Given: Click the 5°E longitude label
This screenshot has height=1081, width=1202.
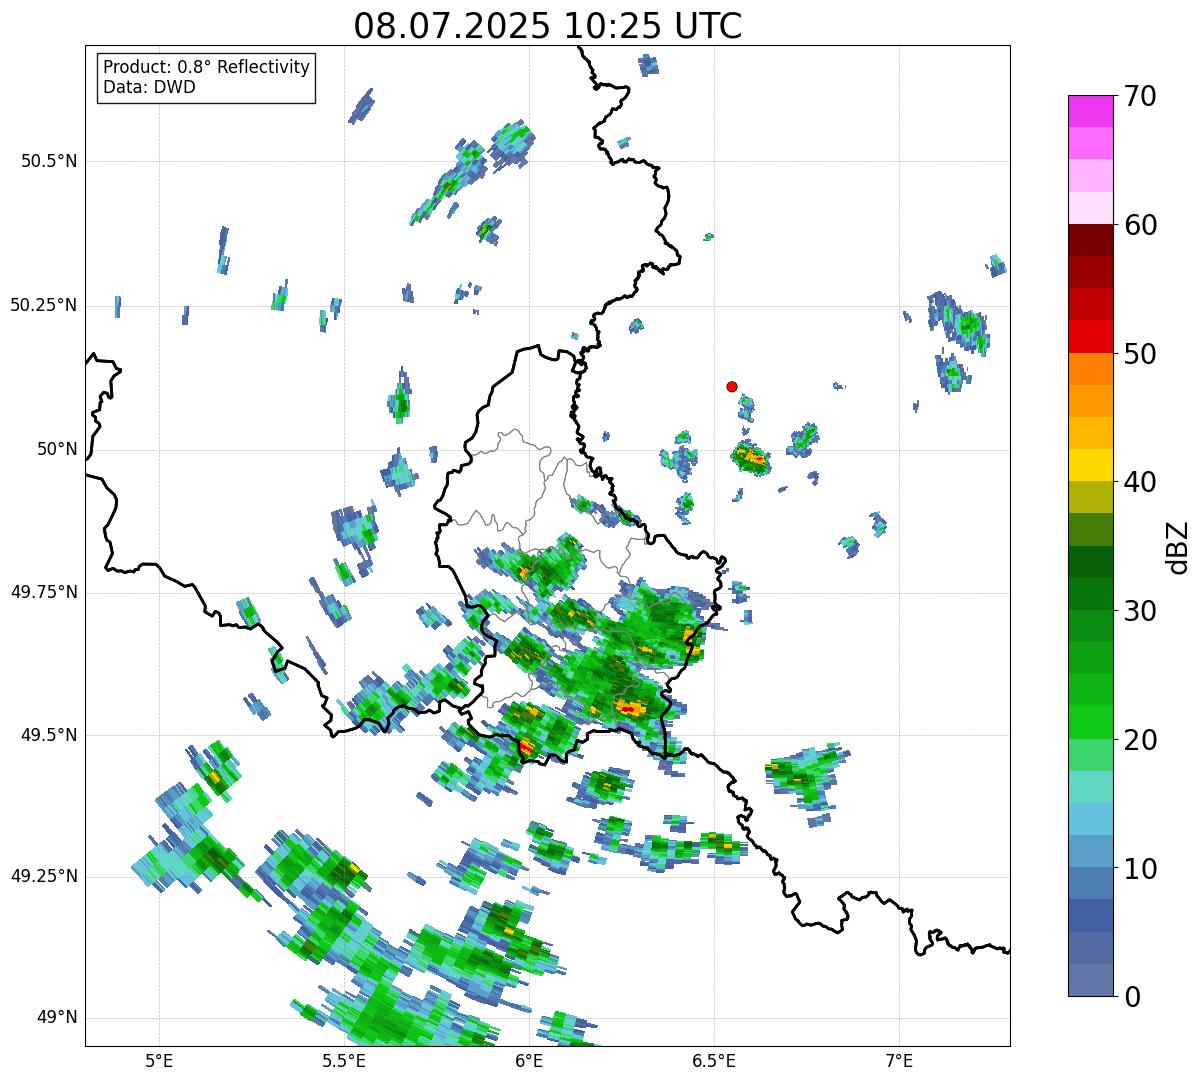Looking at the screenshot, I should (159, 1061).
